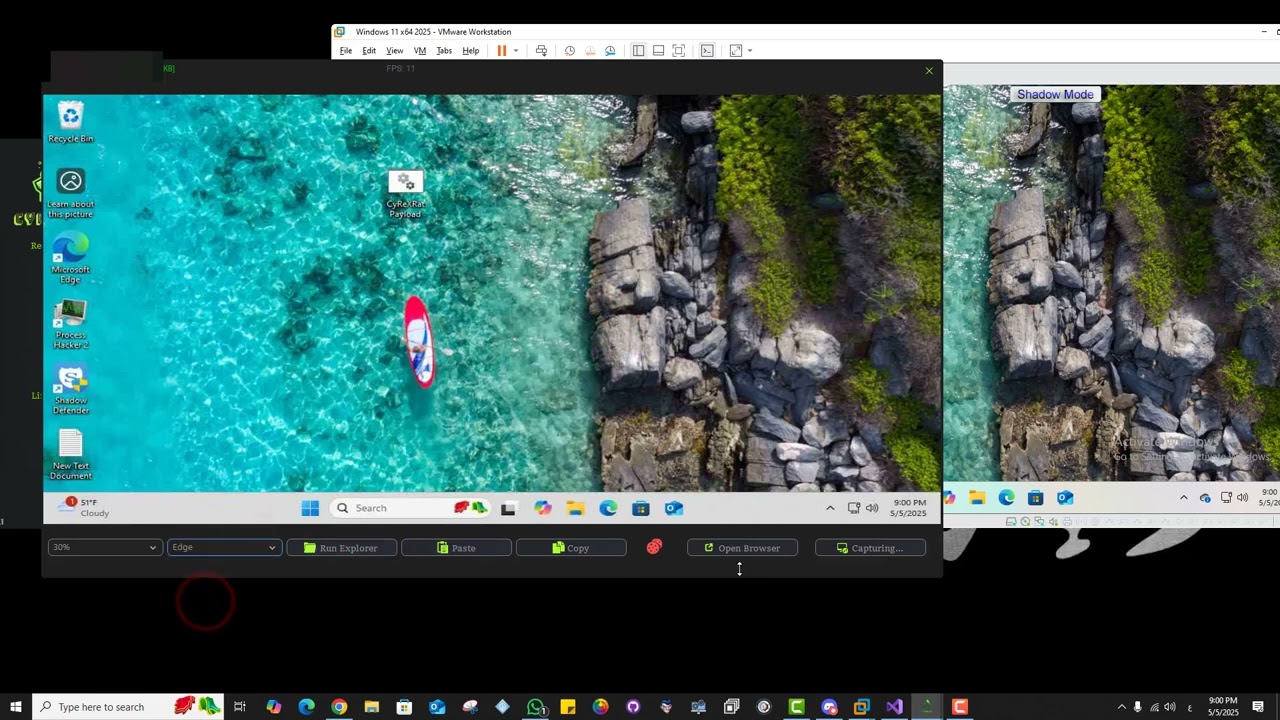Open Edge on the remote taskbar
The width and height of the screenshot is (1280, 720).
click(608, 508)
